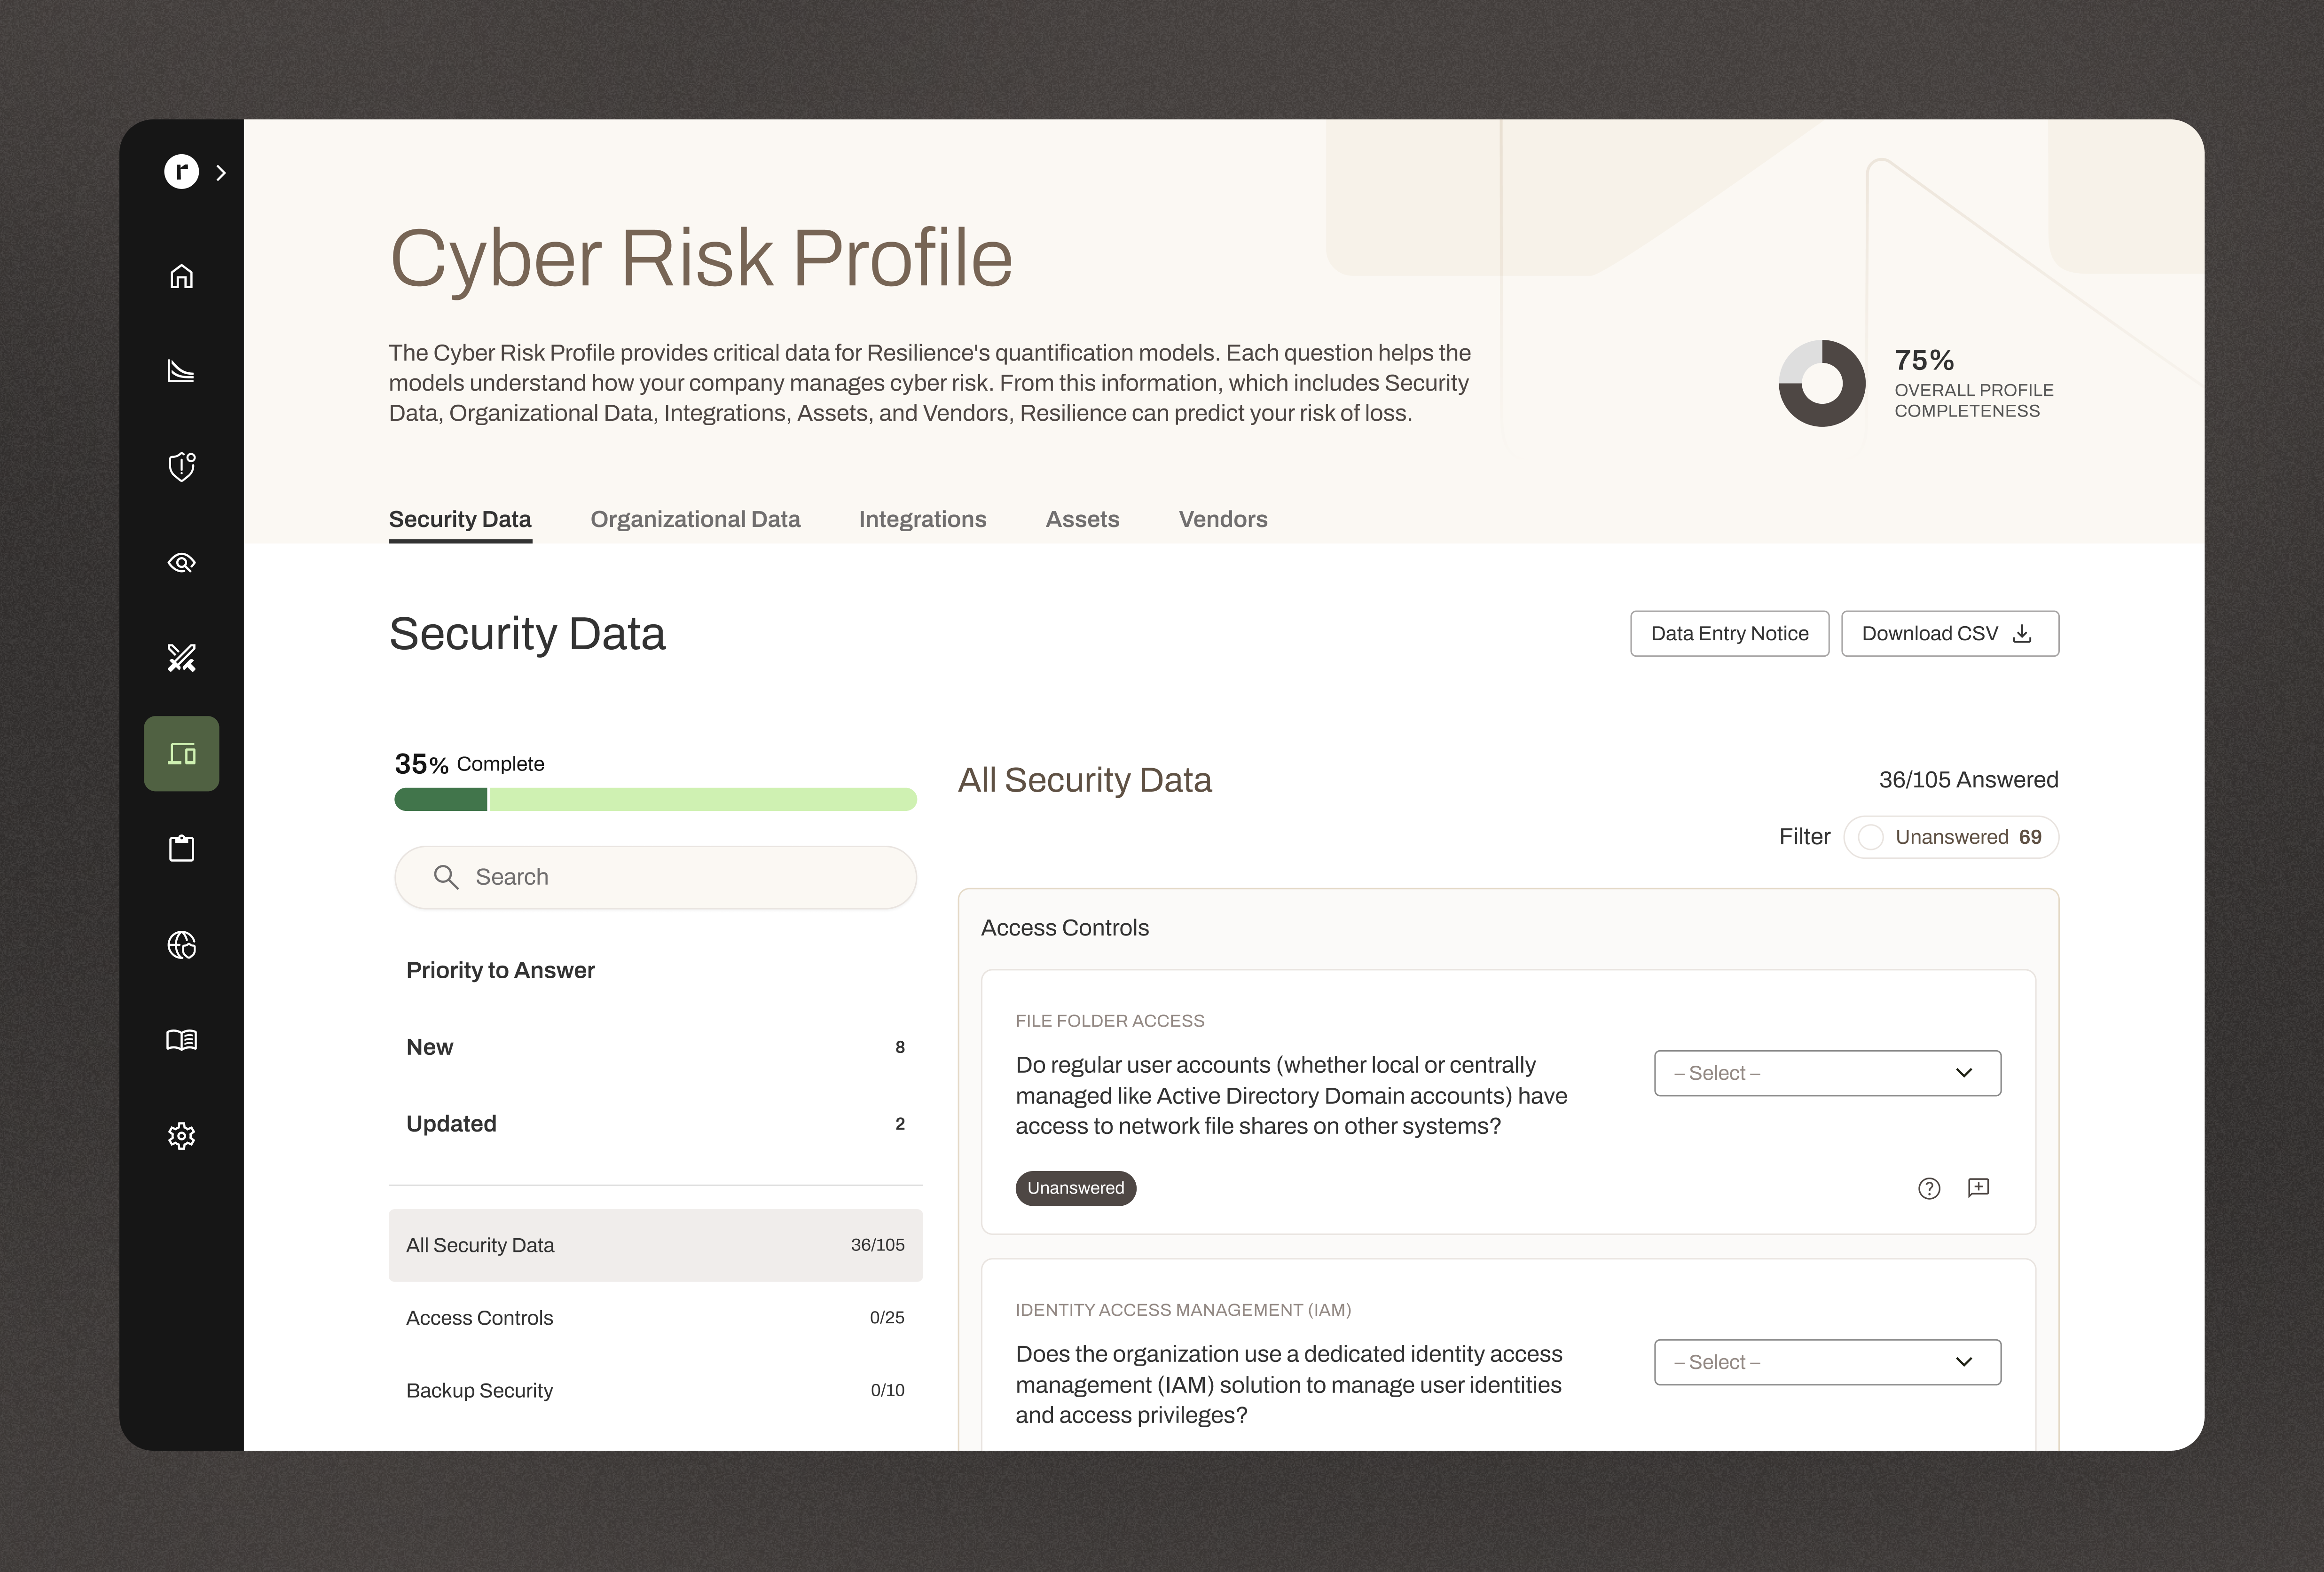Open the open book icon in sidebar
Viewport: 2324px width, 1572px height.
181,1040
